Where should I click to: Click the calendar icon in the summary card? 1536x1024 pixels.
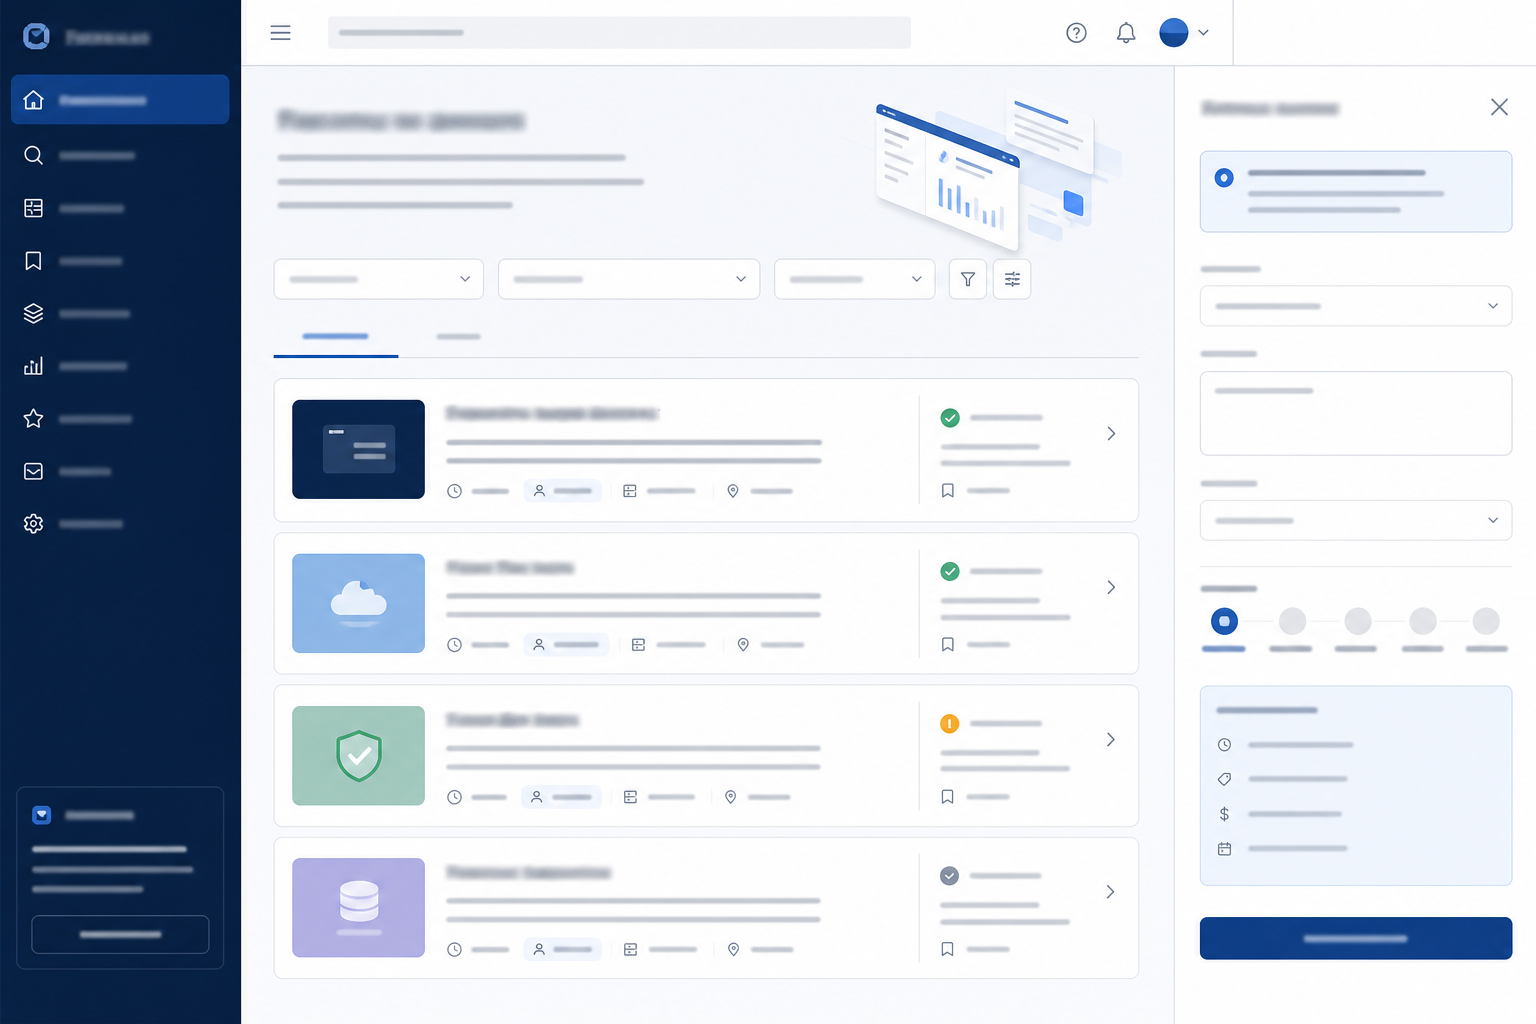pos(1224,849)
